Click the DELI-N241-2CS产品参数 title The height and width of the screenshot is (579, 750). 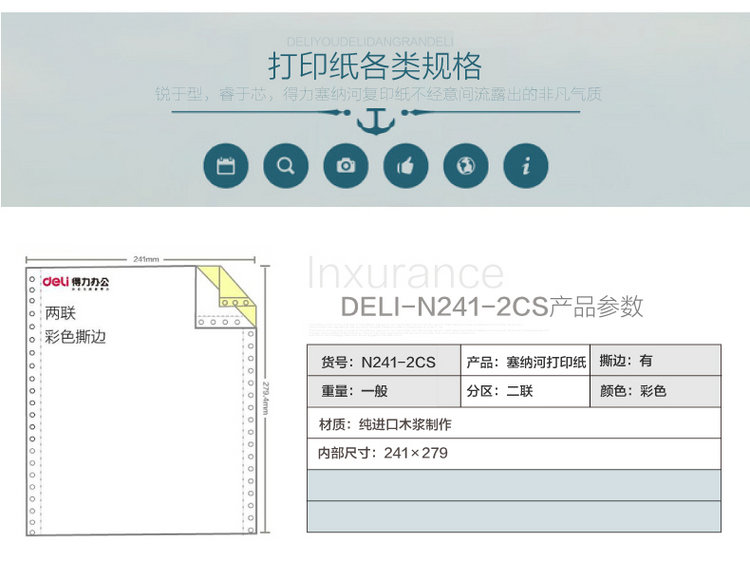tap(492, 307)
